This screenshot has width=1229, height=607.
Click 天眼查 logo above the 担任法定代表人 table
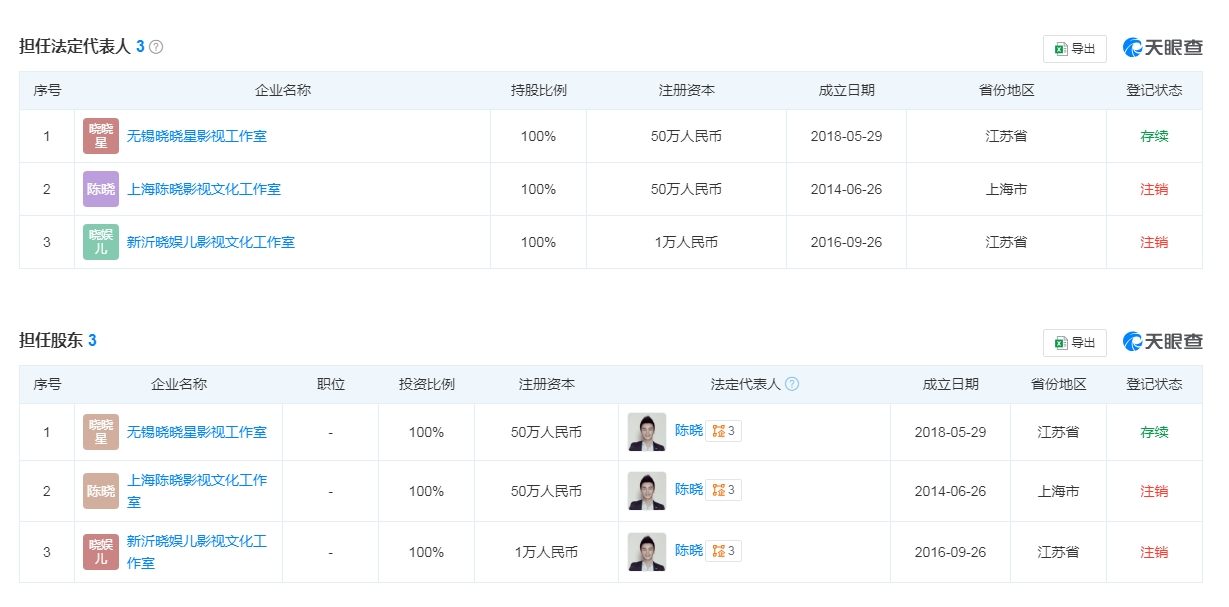point(1163,48)
